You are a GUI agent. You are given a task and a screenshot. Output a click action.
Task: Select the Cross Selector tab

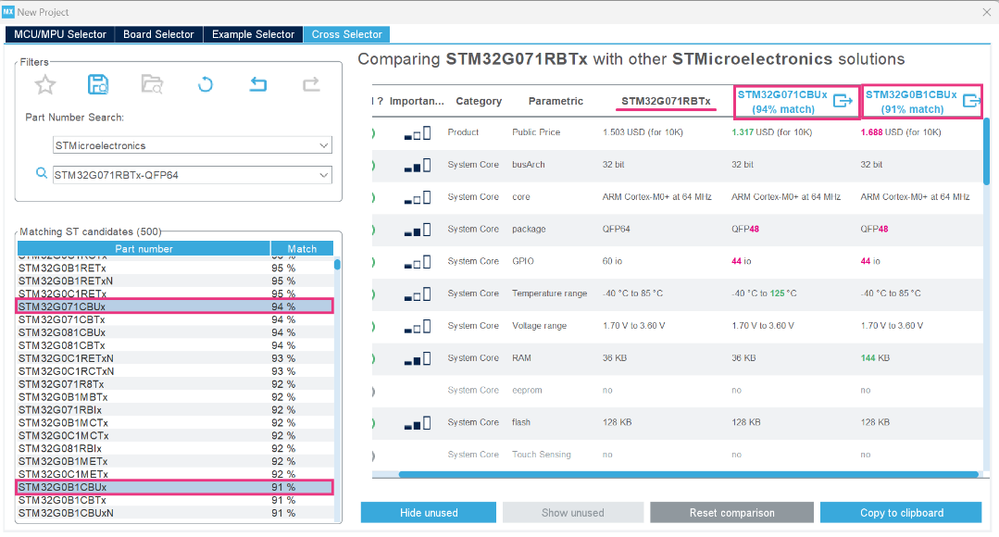point(347,34)
